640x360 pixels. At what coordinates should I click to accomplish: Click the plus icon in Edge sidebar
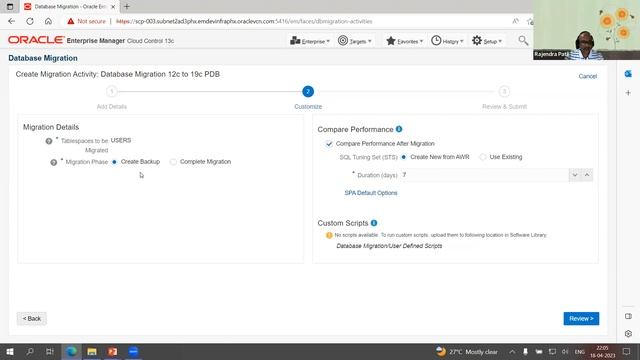point(628,93)
